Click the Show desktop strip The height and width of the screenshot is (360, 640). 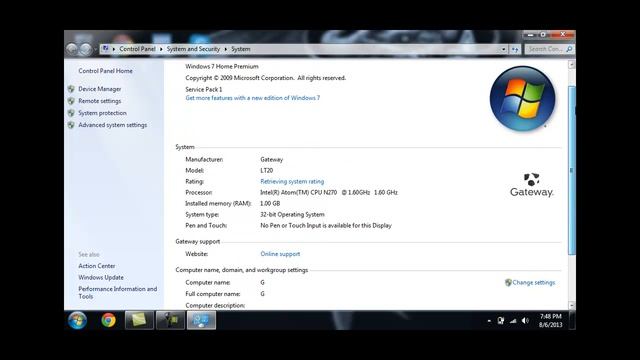click(572, 320)
